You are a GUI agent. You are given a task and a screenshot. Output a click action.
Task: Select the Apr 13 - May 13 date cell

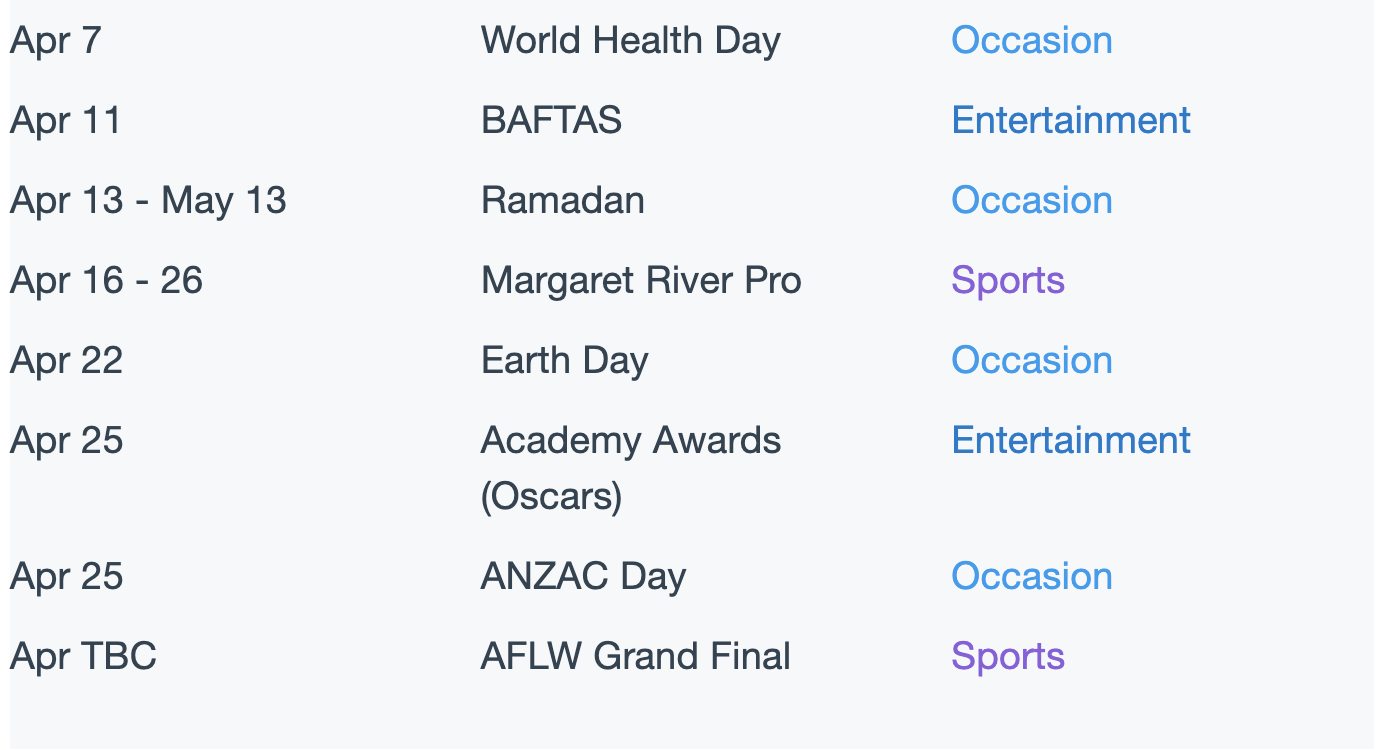[x=148, y=201]
